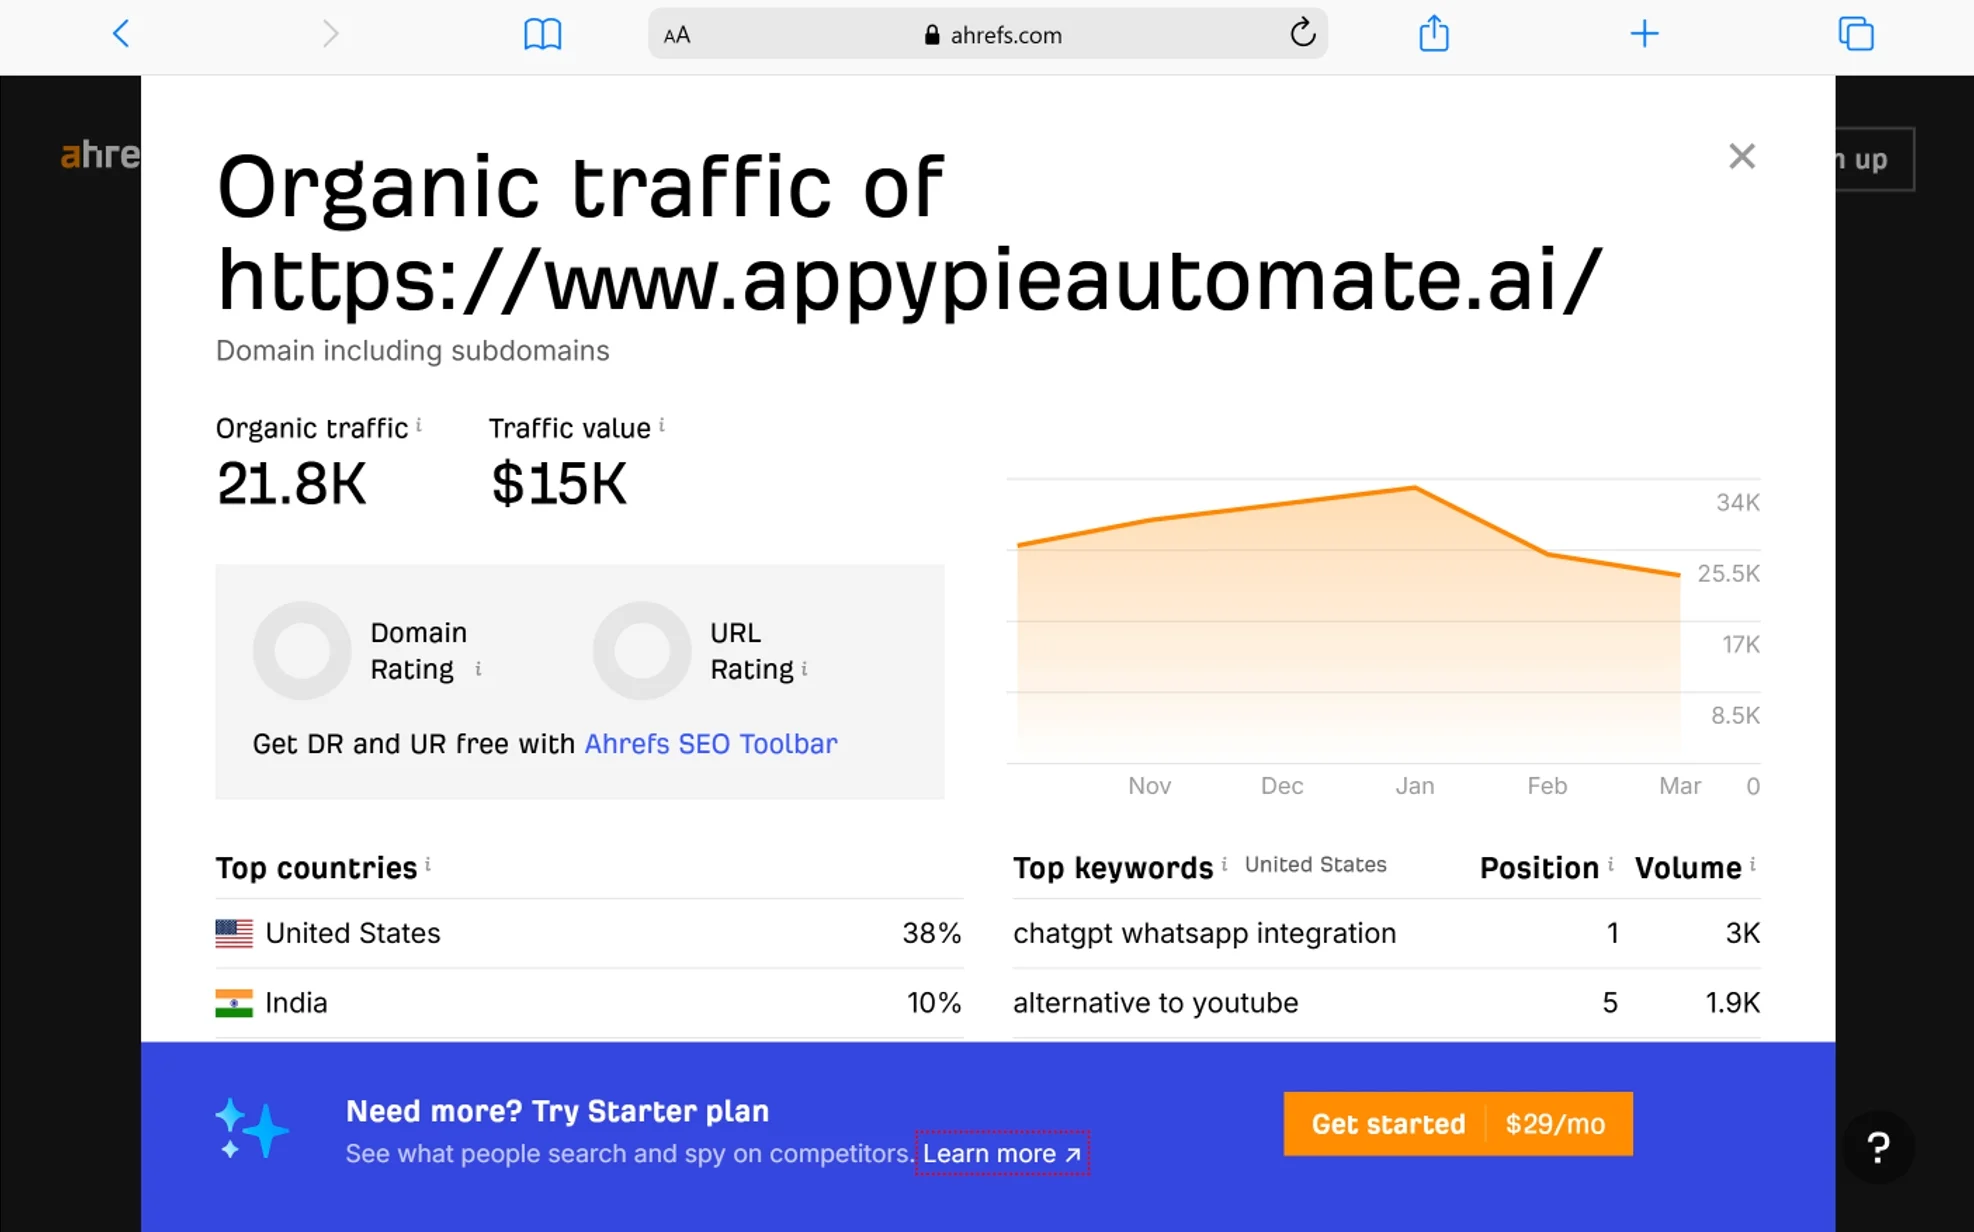Click the sparkle icon in banner
This screenshot has height=1232, width=1974.
tap(252, 1128)
